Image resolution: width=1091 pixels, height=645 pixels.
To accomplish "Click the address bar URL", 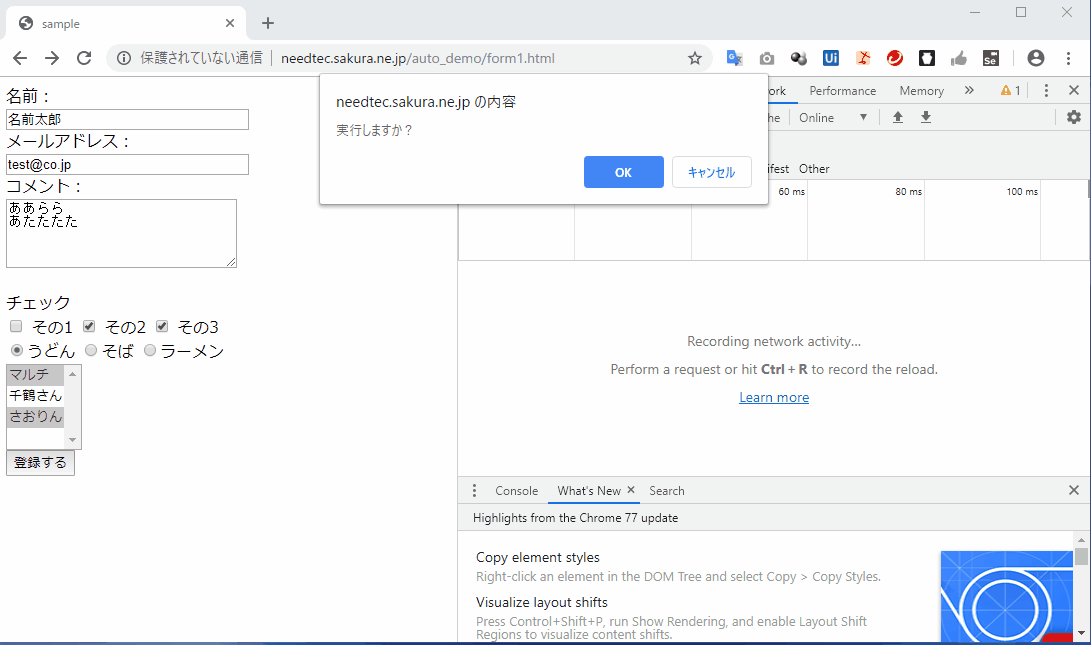I will point(417,58).
